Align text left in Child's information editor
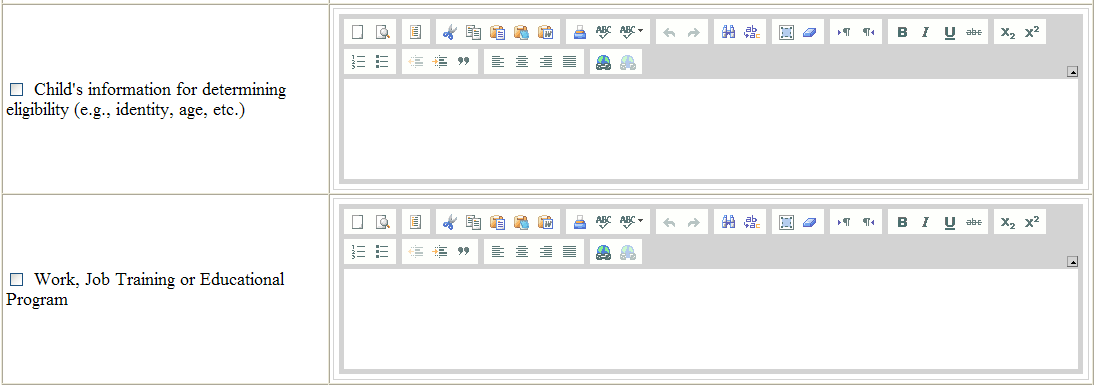 (498, 61)
